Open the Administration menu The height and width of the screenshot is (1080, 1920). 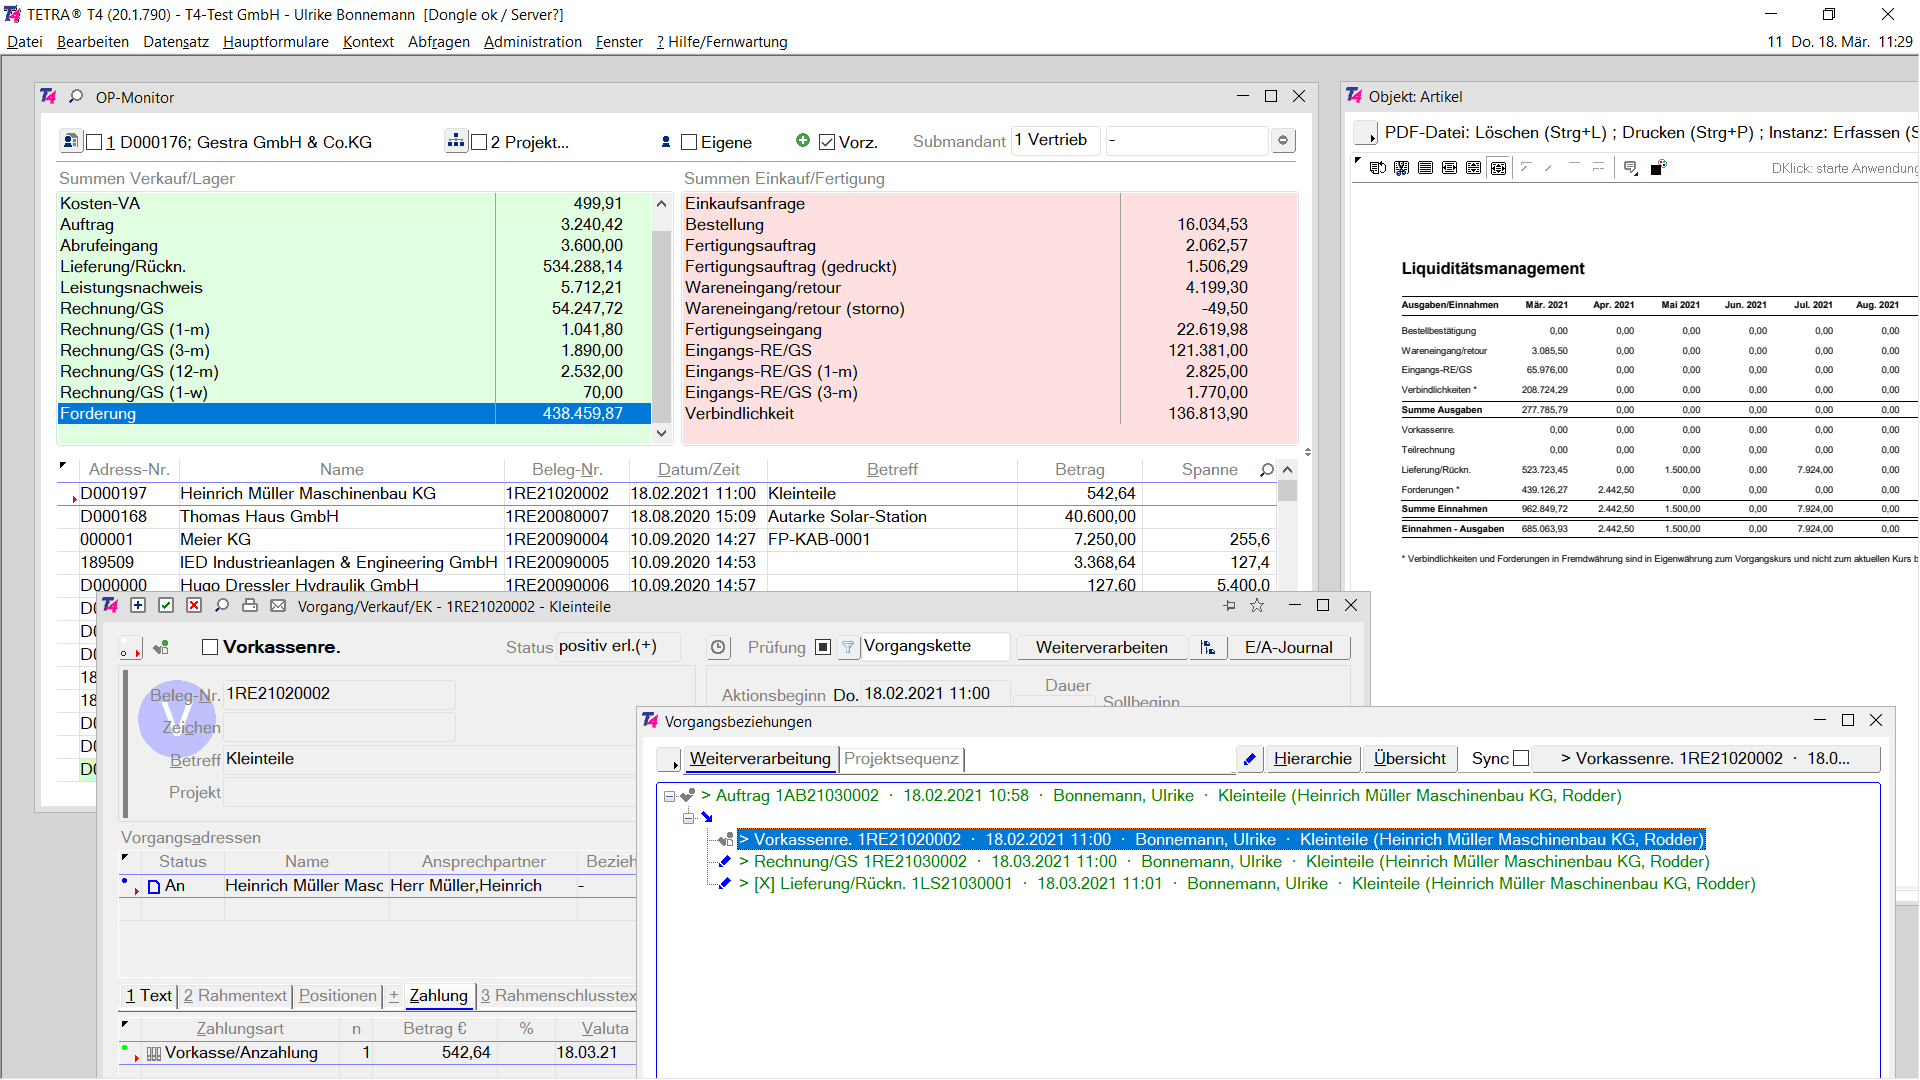coord(533,42)
